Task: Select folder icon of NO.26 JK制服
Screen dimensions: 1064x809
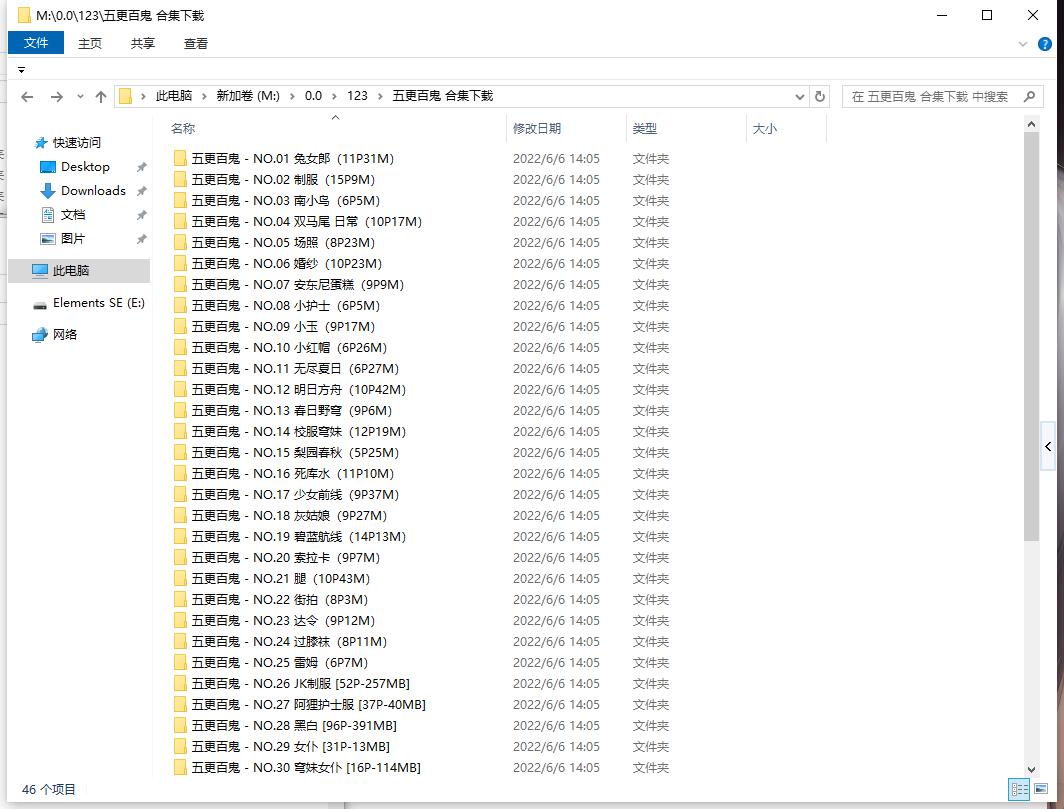Action: click(x=180, y=683)
